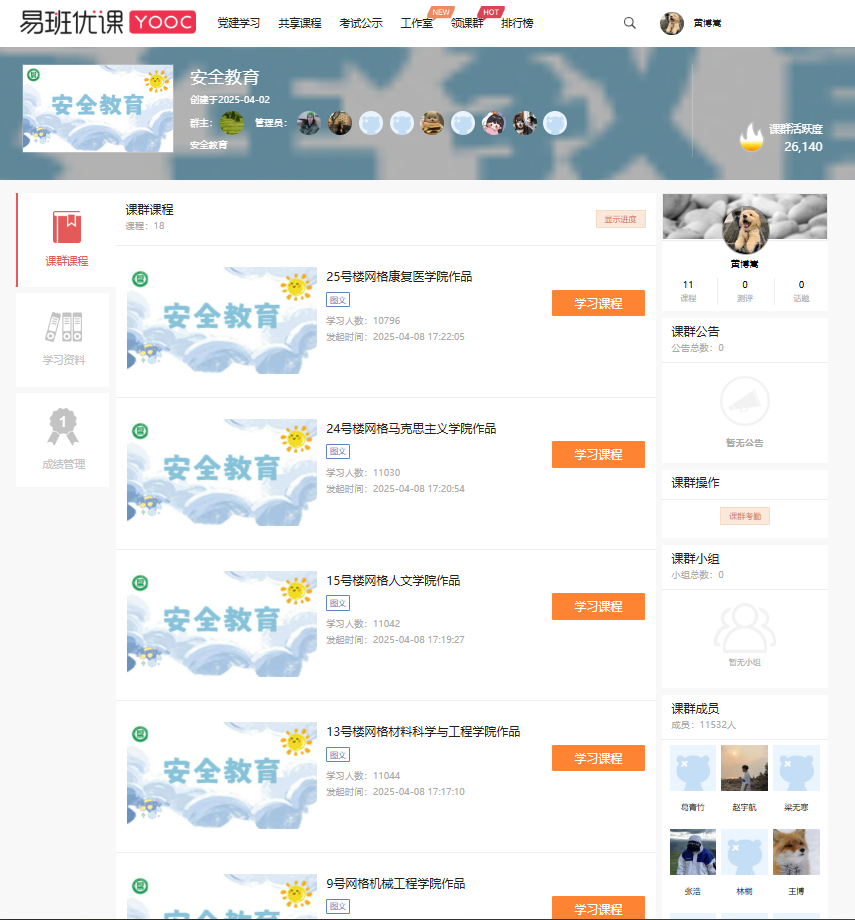This screenshot has height=920, width=855.
Task: Click the 课程: 18 count text
Action: (x=145, y=226)
